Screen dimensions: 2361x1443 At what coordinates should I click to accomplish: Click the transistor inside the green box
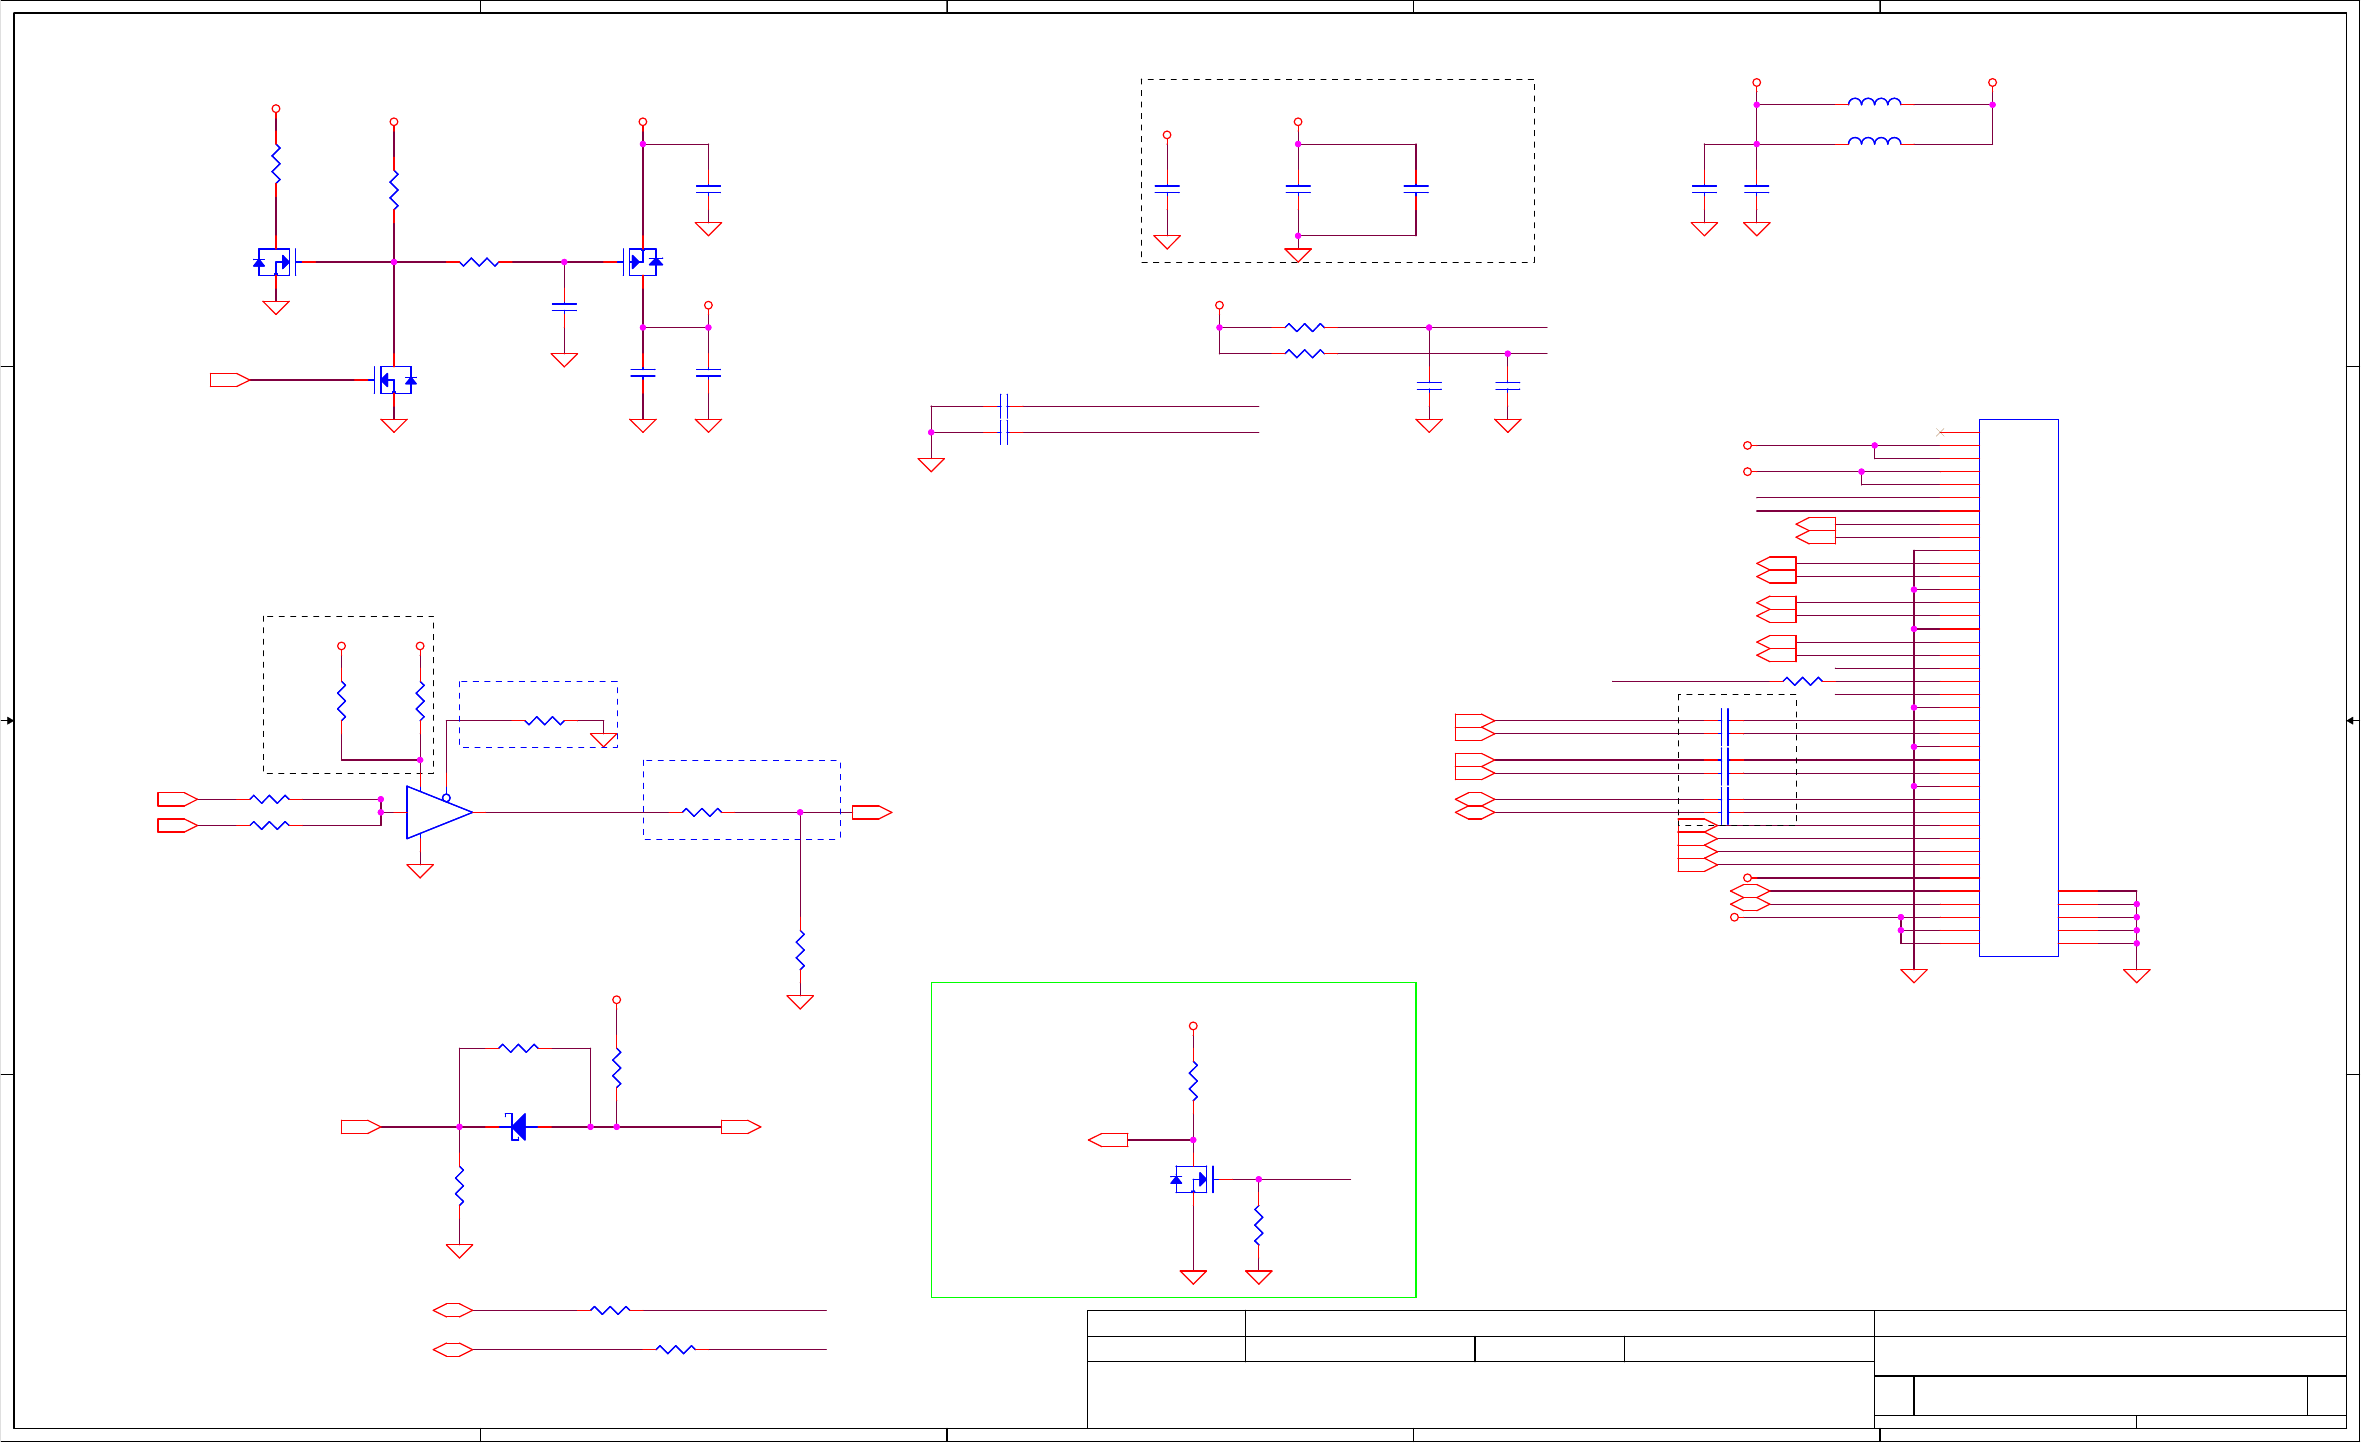(x=1193, y=1179)
